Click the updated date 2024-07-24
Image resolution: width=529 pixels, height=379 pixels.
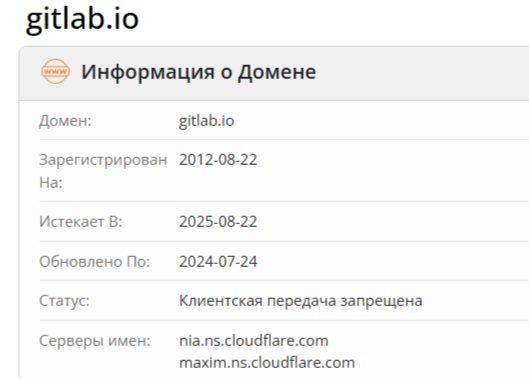(x=218, y=262)
